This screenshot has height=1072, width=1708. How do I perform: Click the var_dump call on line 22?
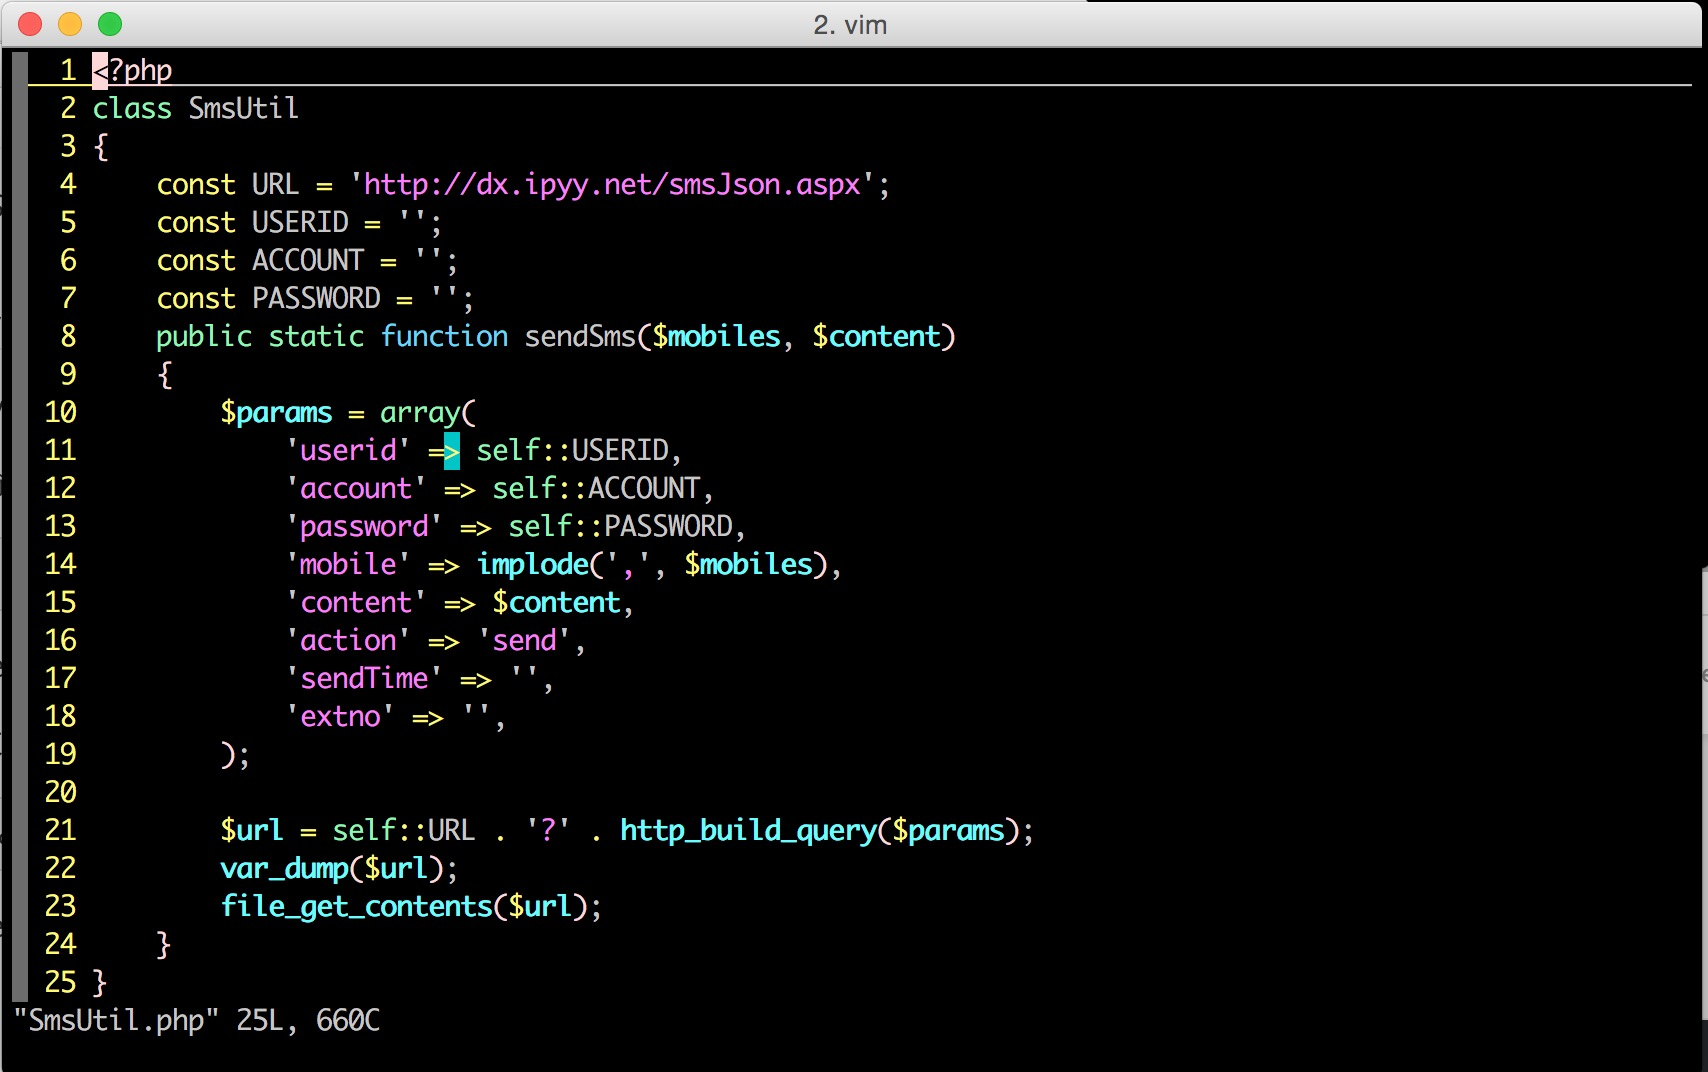(284, 869)
